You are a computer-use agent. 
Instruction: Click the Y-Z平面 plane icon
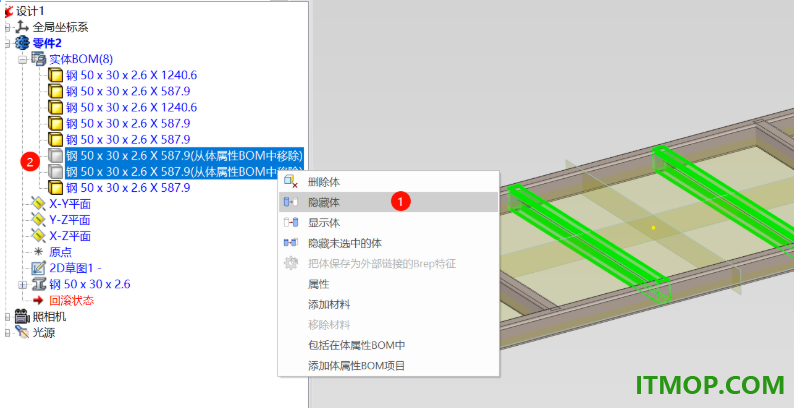click(x=38, y=220)
